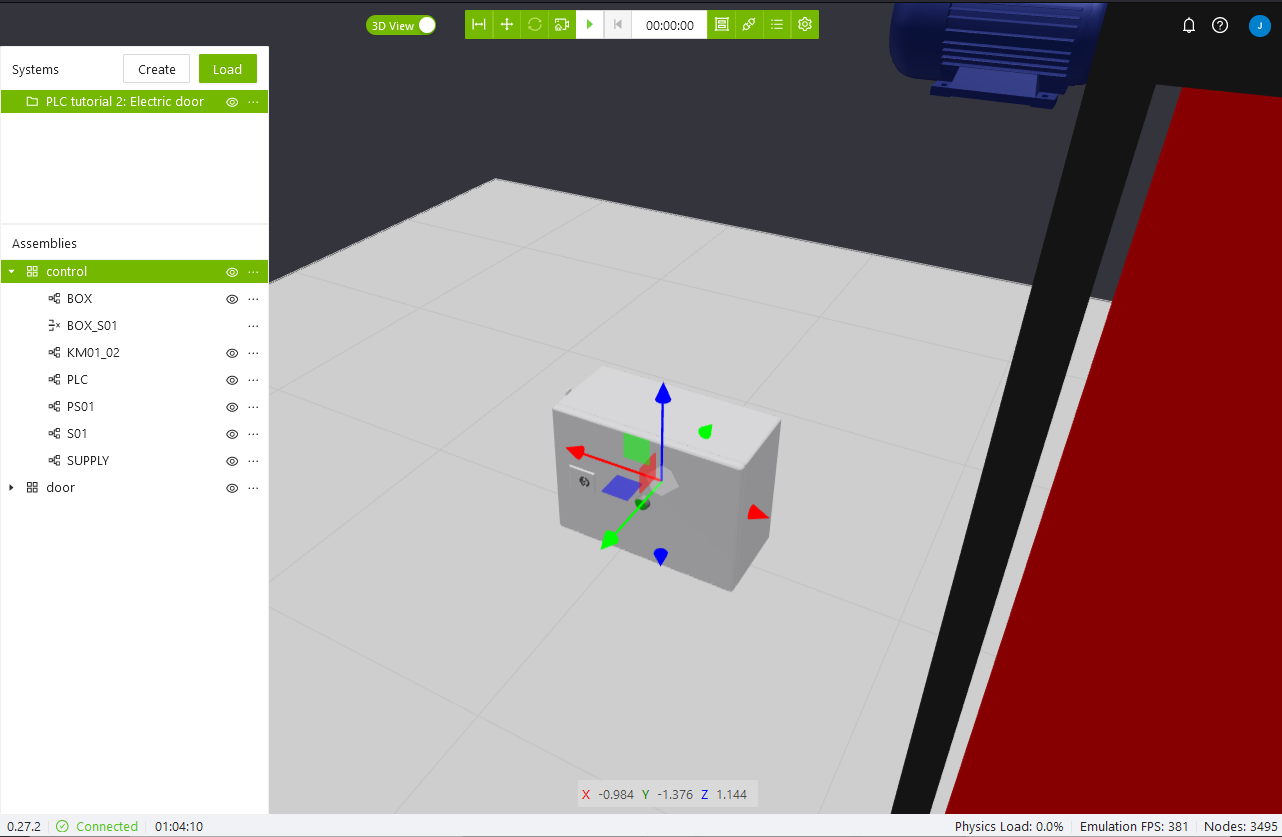This screenshot has height=837, width=1282.
Task: Reset simulation to the start
Action: pyautogui.click(x=618, y=25)
